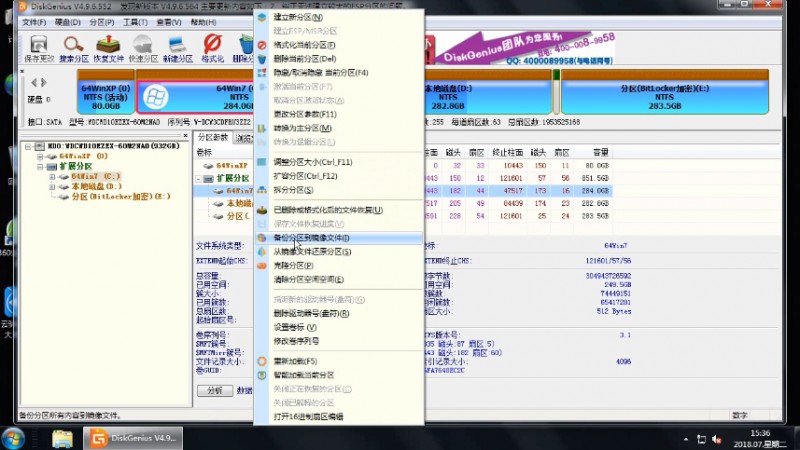Switch to the 分区参数 tab
The width and height of the screenshot is (800, 450).
click(x=213, y=138)
